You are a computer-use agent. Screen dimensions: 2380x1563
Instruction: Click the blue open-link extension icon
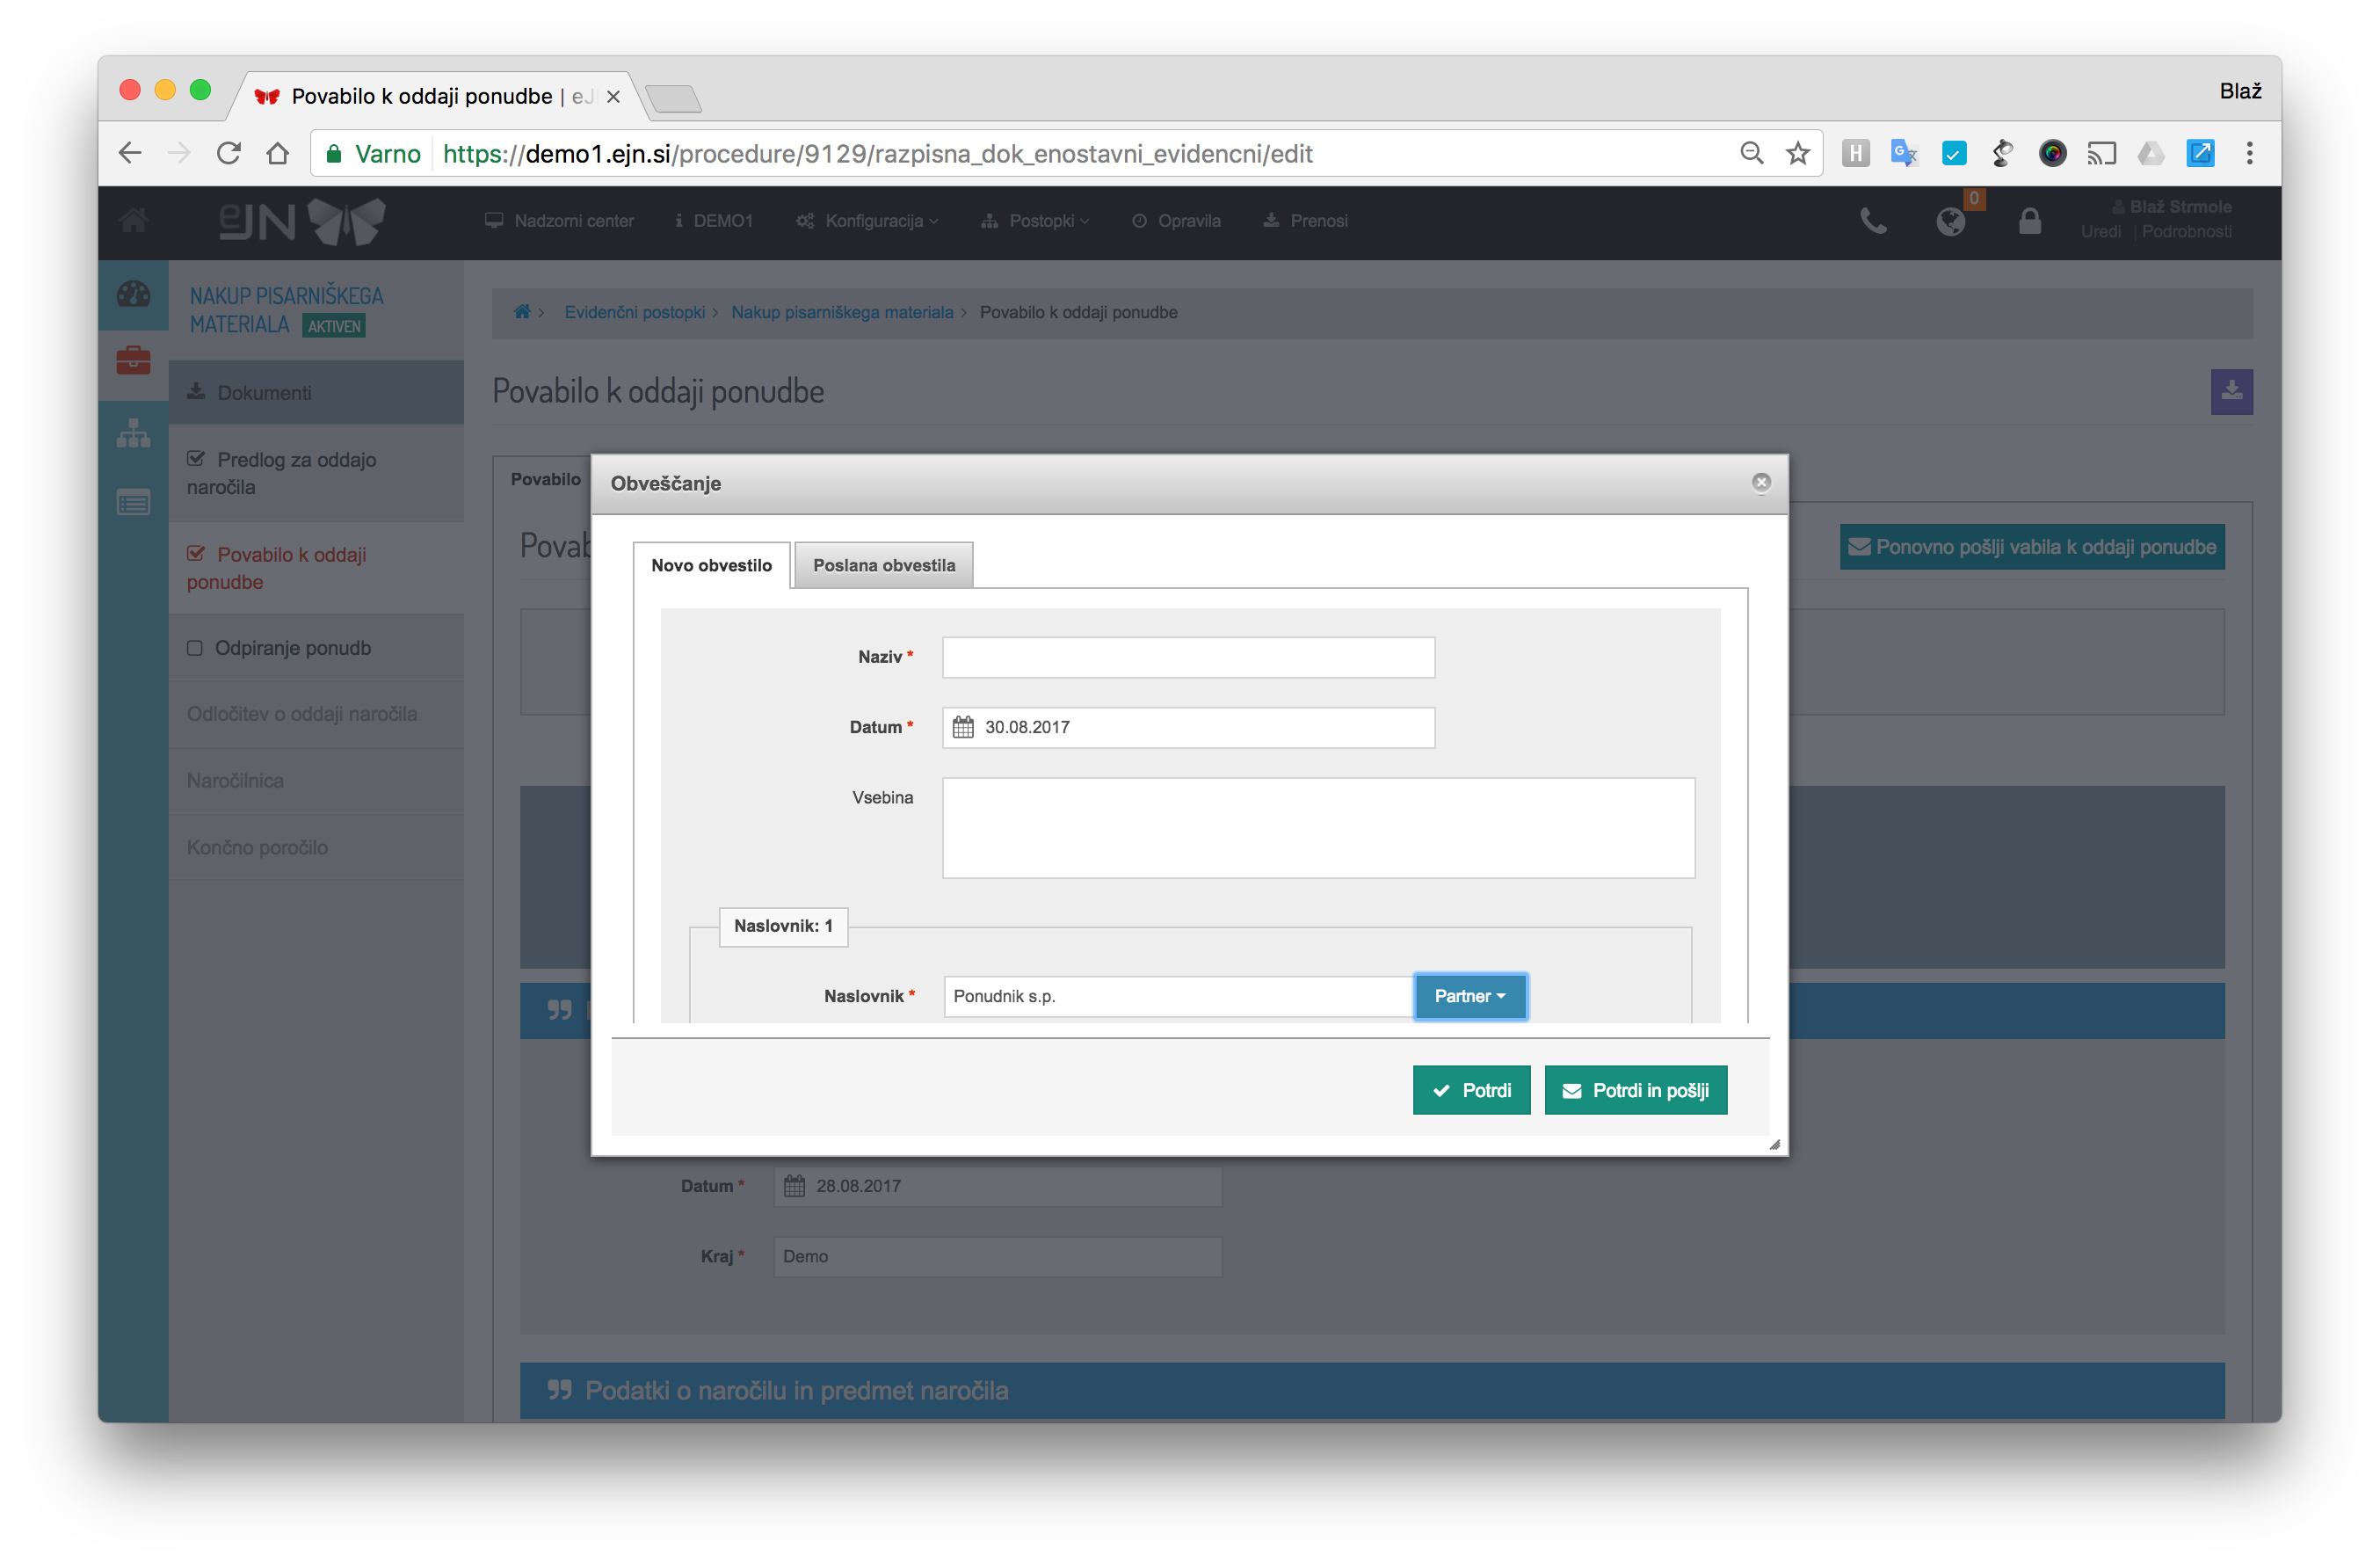2200,153
